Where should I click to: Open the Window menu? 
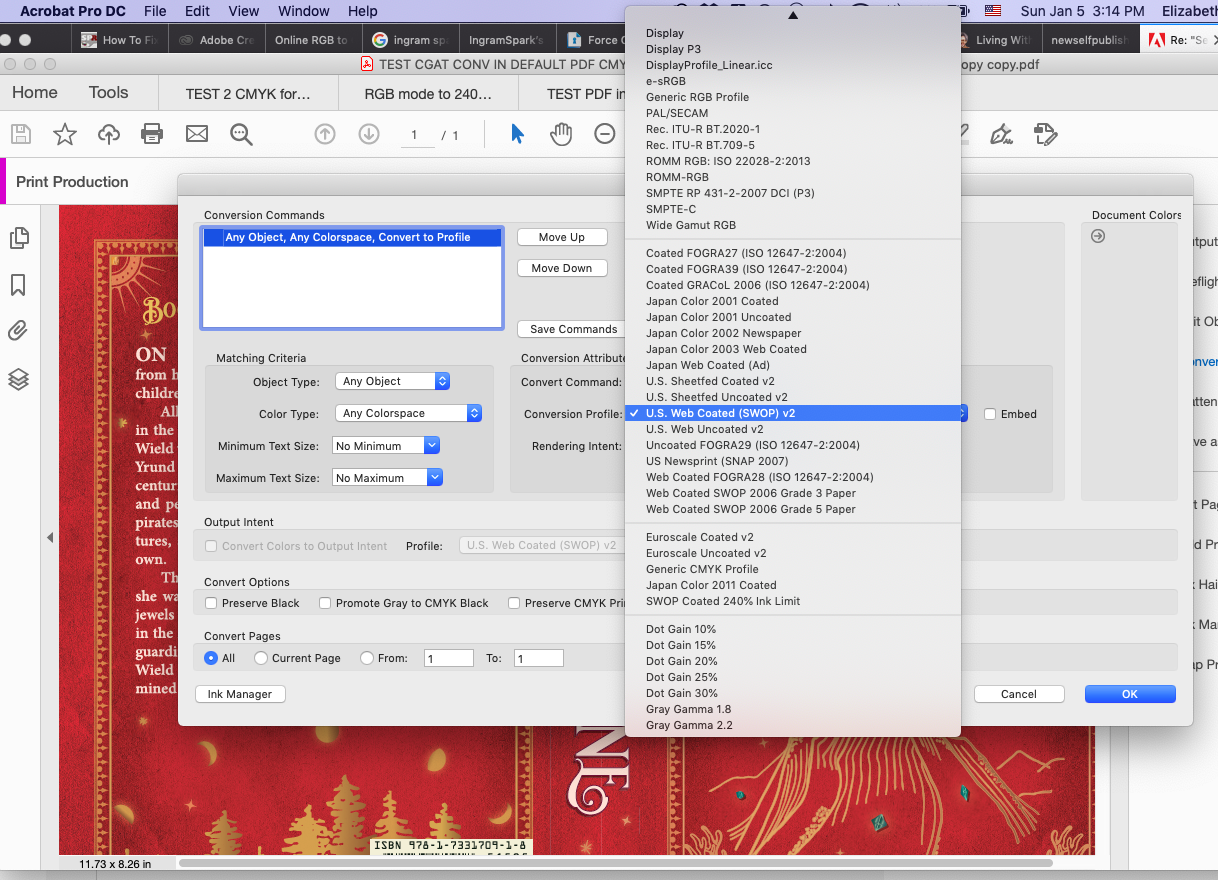click(x=303, y=11)
